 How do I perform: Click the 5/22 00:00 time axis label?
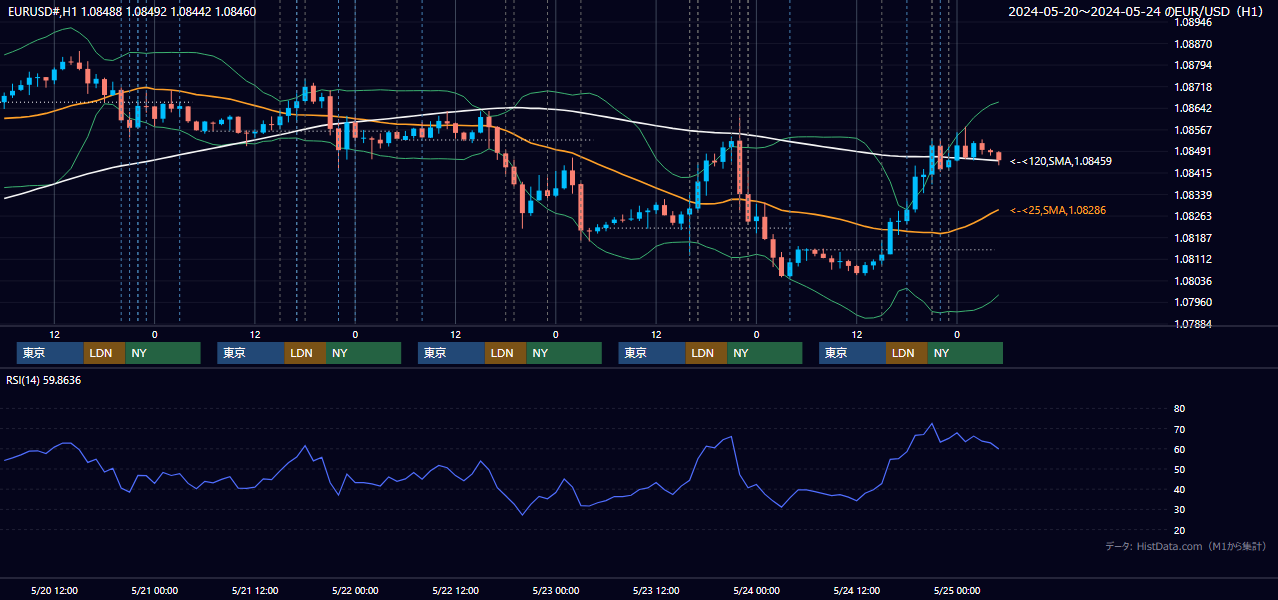click(x=355, y=590)
